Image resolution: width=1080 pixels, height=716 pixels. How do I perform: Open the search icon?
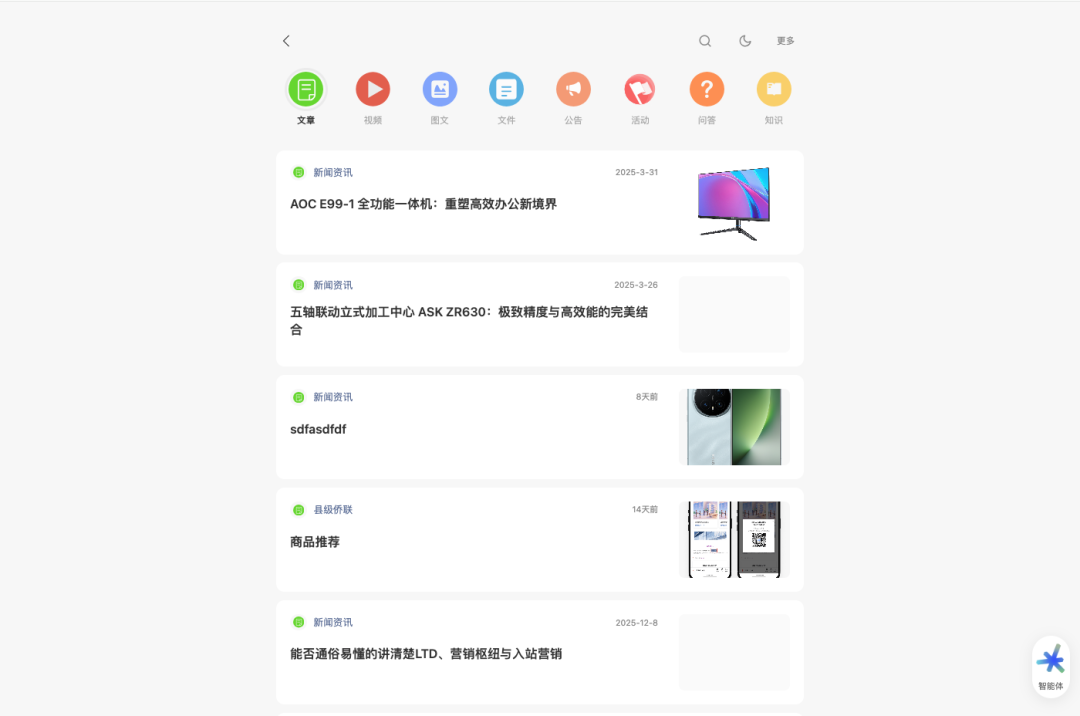click(x=705, y=41)
